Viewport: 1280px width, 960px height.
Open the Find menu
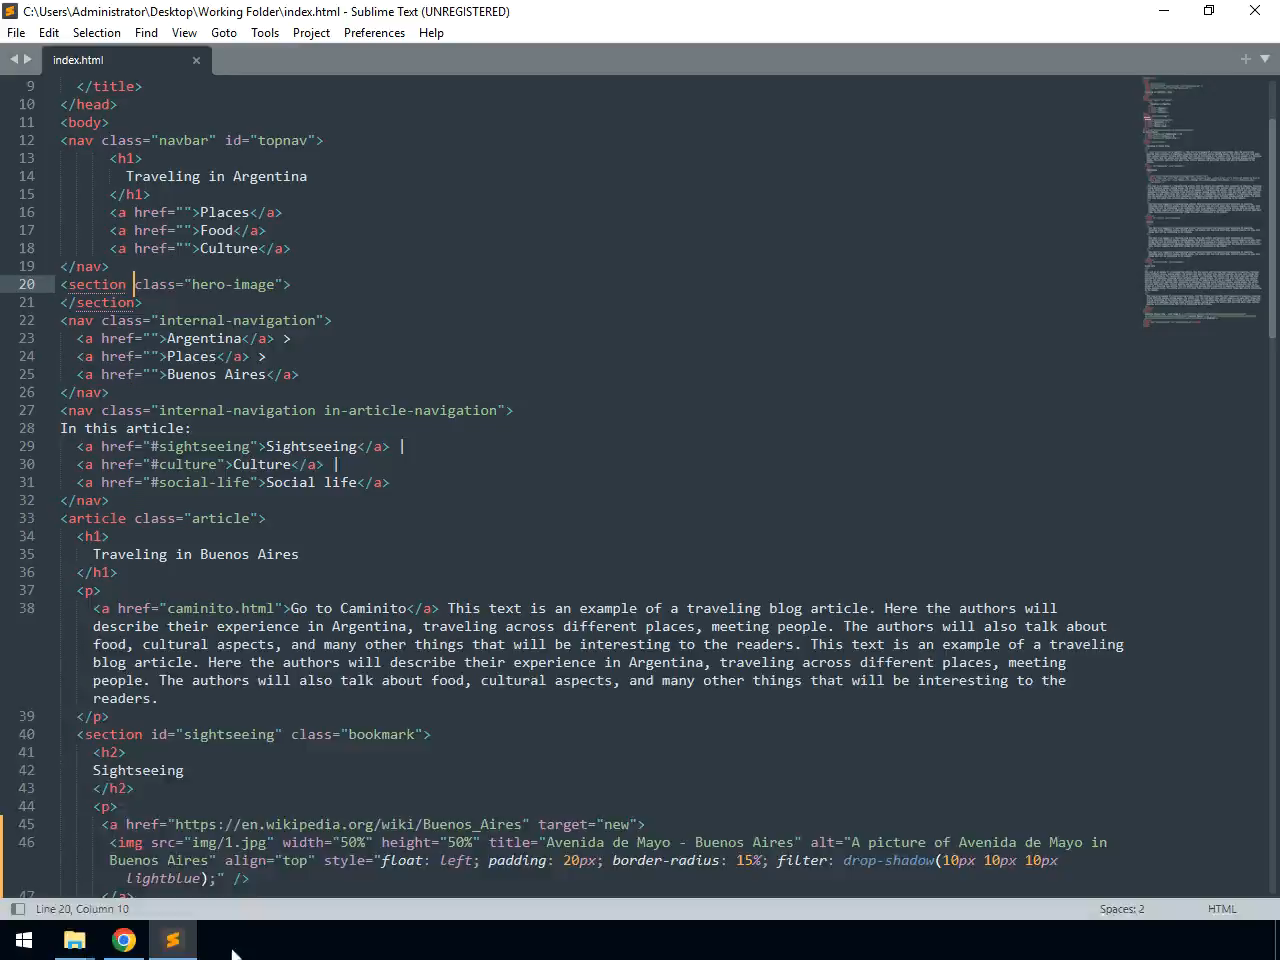click(146, 32)
